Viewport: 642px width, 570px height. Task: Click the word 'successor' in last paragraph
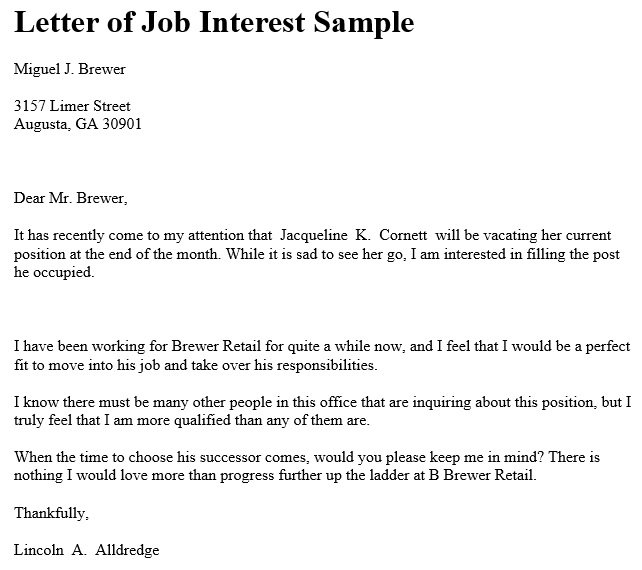pyautogui.click(x=230, y=457)
